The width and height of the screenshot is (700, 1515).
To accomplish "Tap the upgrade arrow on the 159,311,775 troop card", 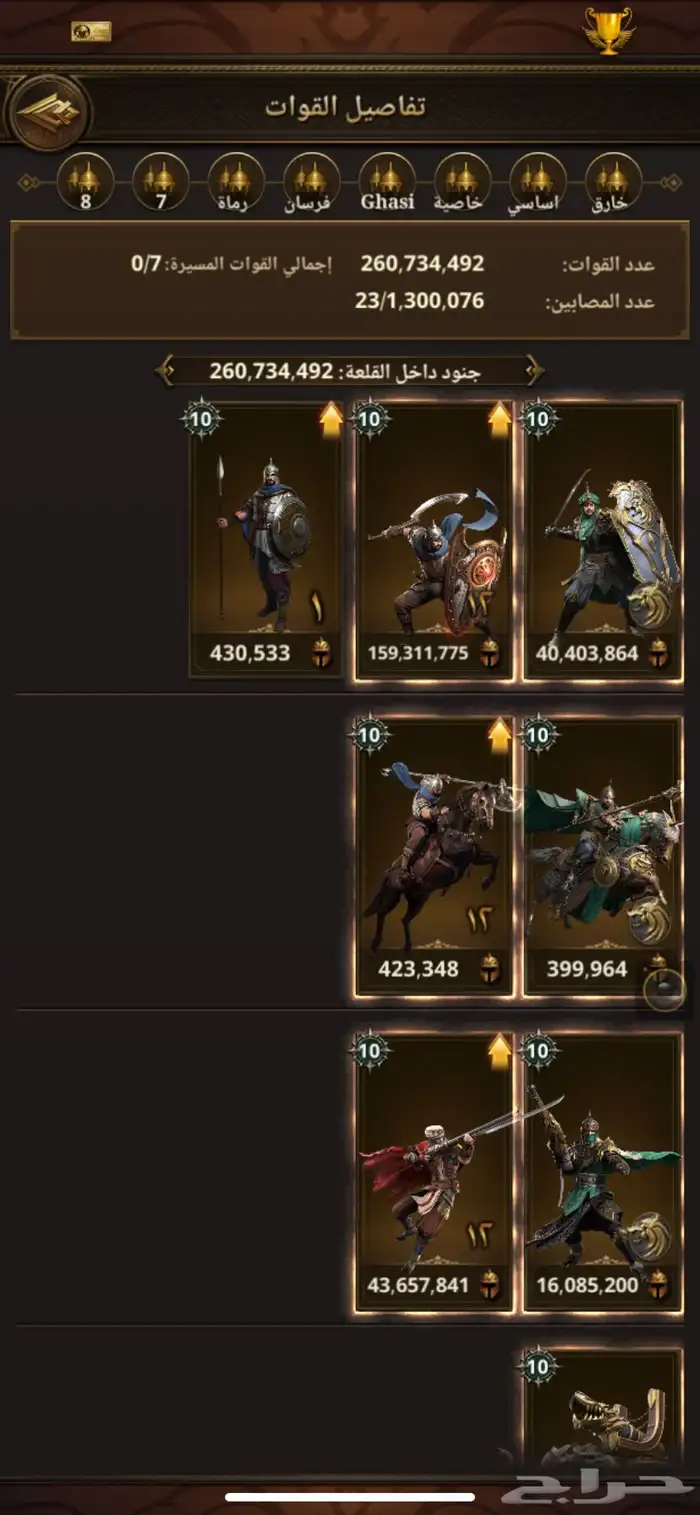I will 499,420.
